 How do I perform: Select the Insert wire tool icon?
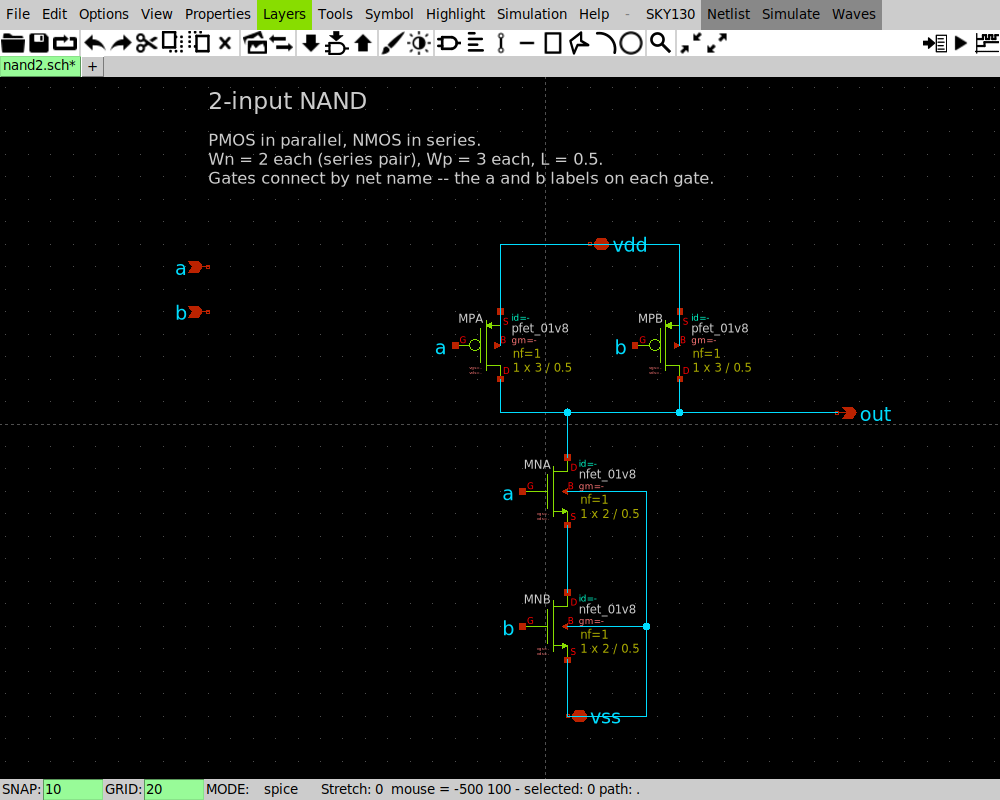click(x=501, y=43)
